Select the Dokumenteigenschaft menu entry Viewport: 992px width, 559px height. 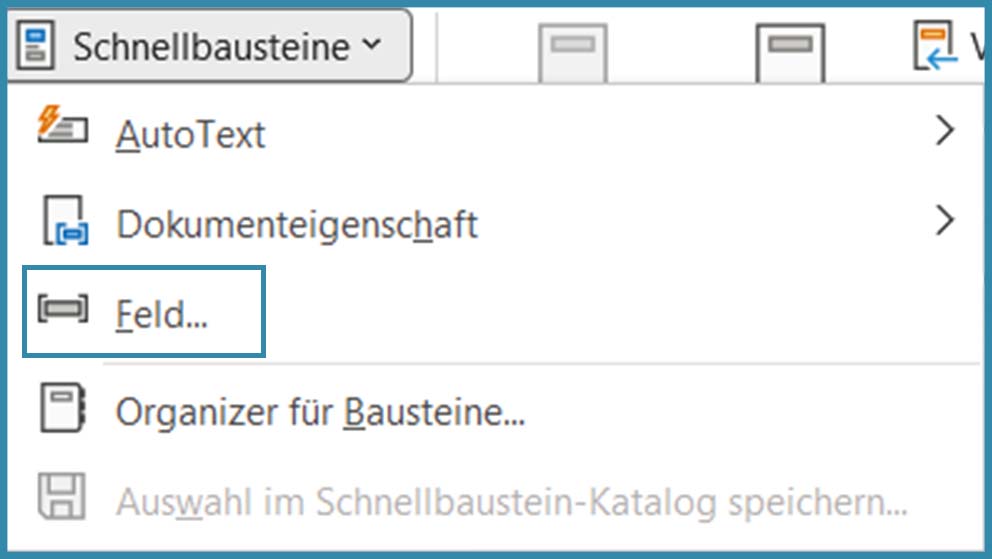[297, 224]
